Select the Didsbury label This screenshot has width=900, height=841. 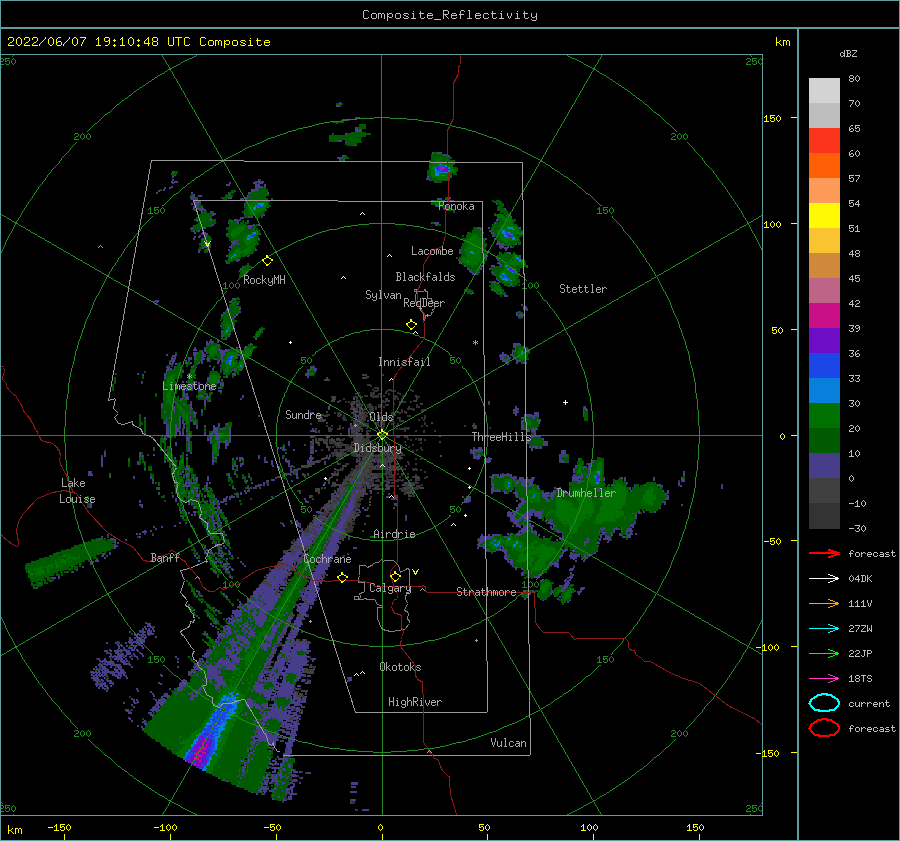tap(378, 448)
